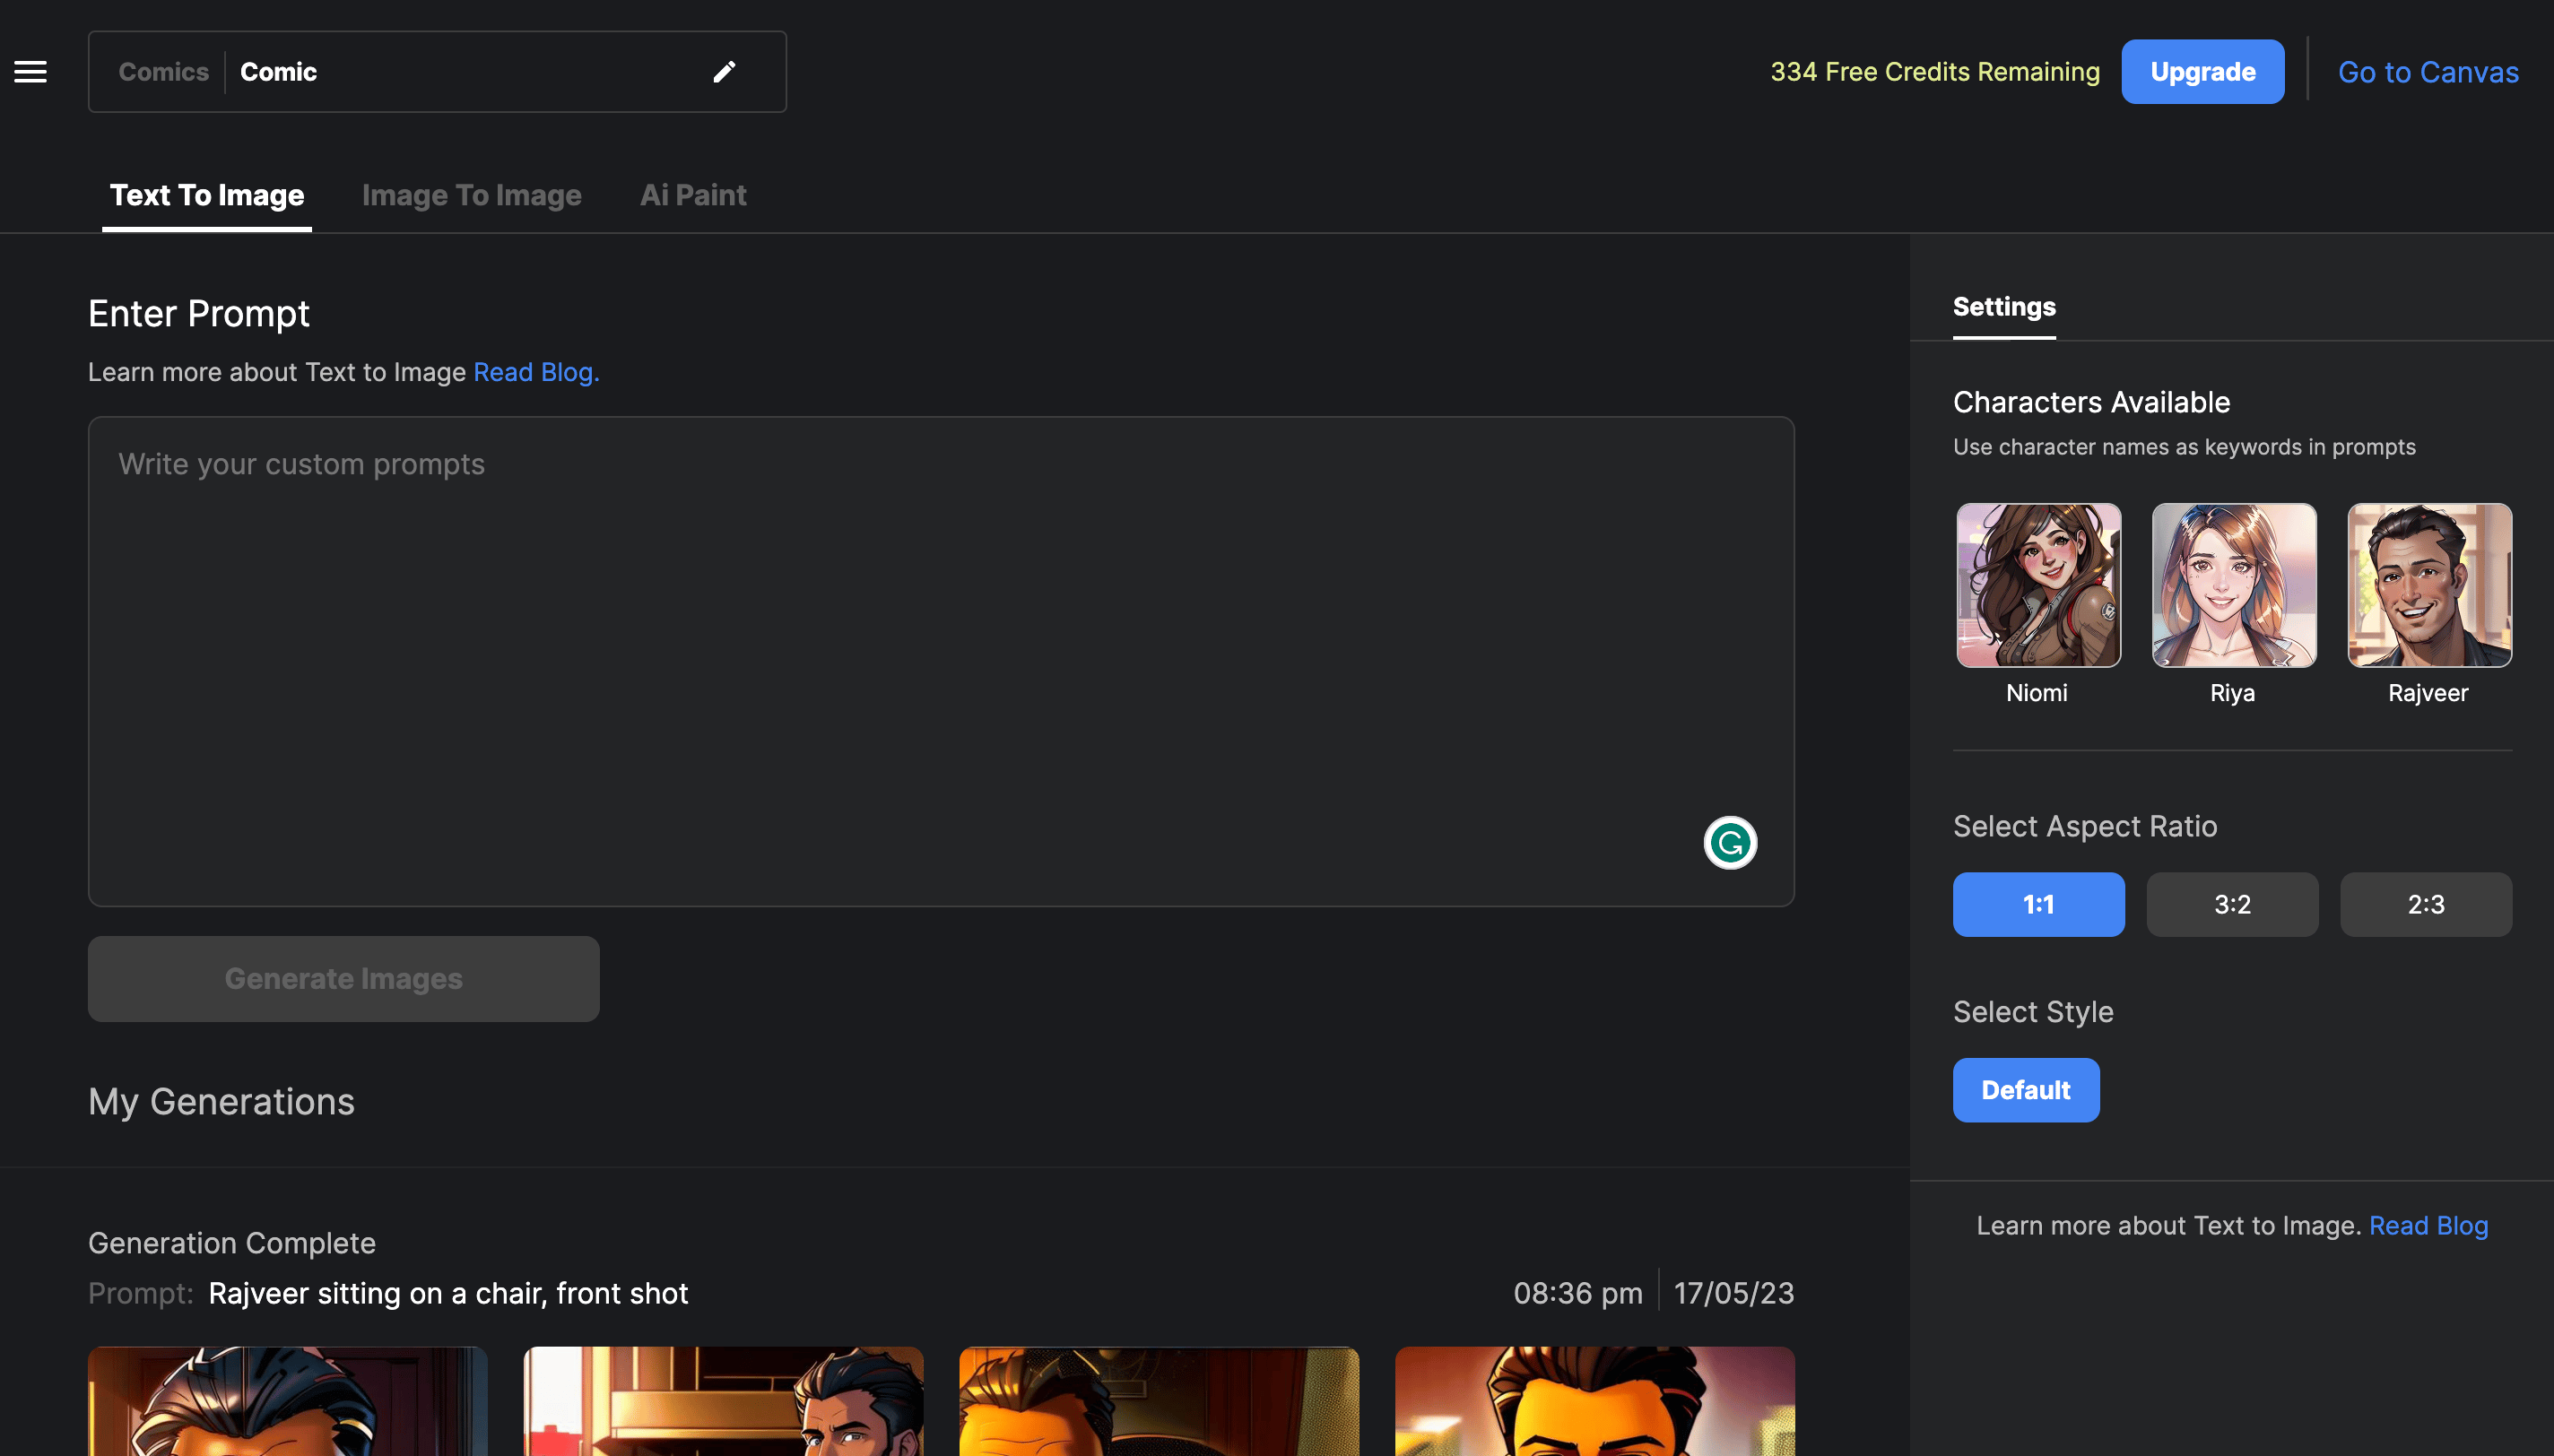The height and width of the screenshot is (1456, 2554).
Task: Select the Rajveer character portrait
Action: tap(2429, 585)
